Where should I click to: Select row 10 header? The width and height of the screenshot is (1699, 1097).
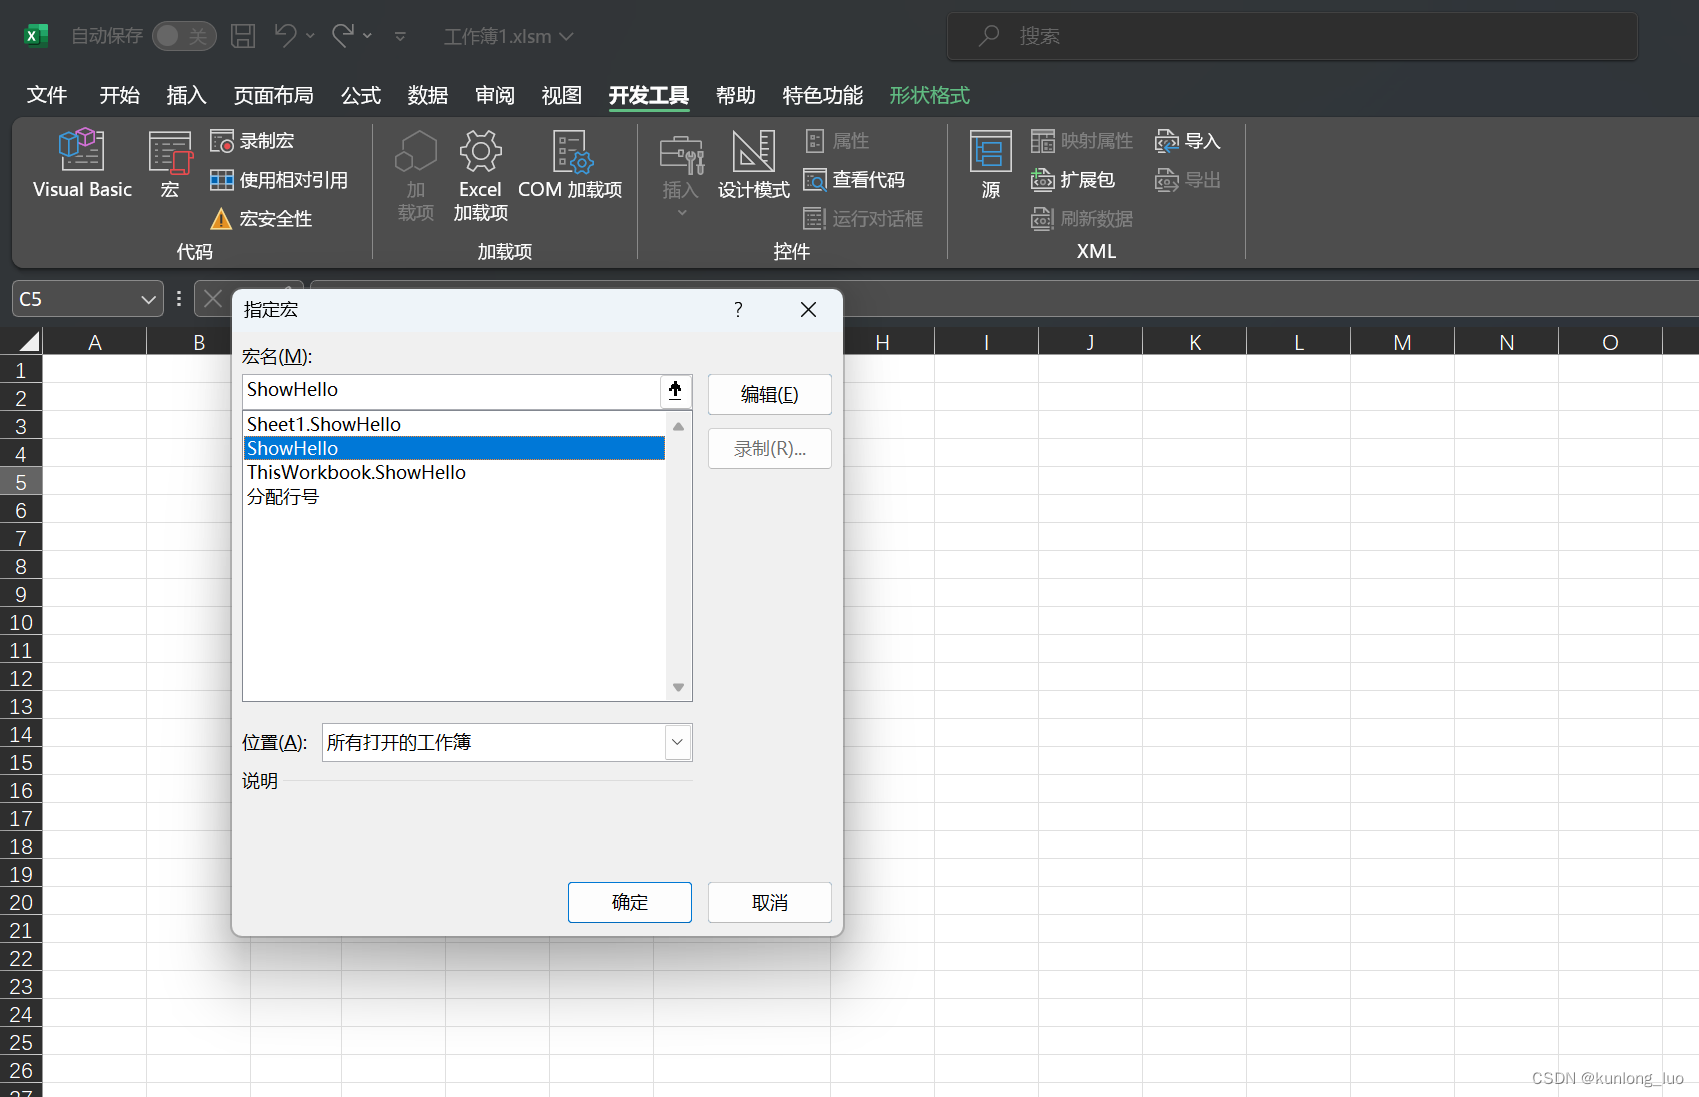coord(21,622)
